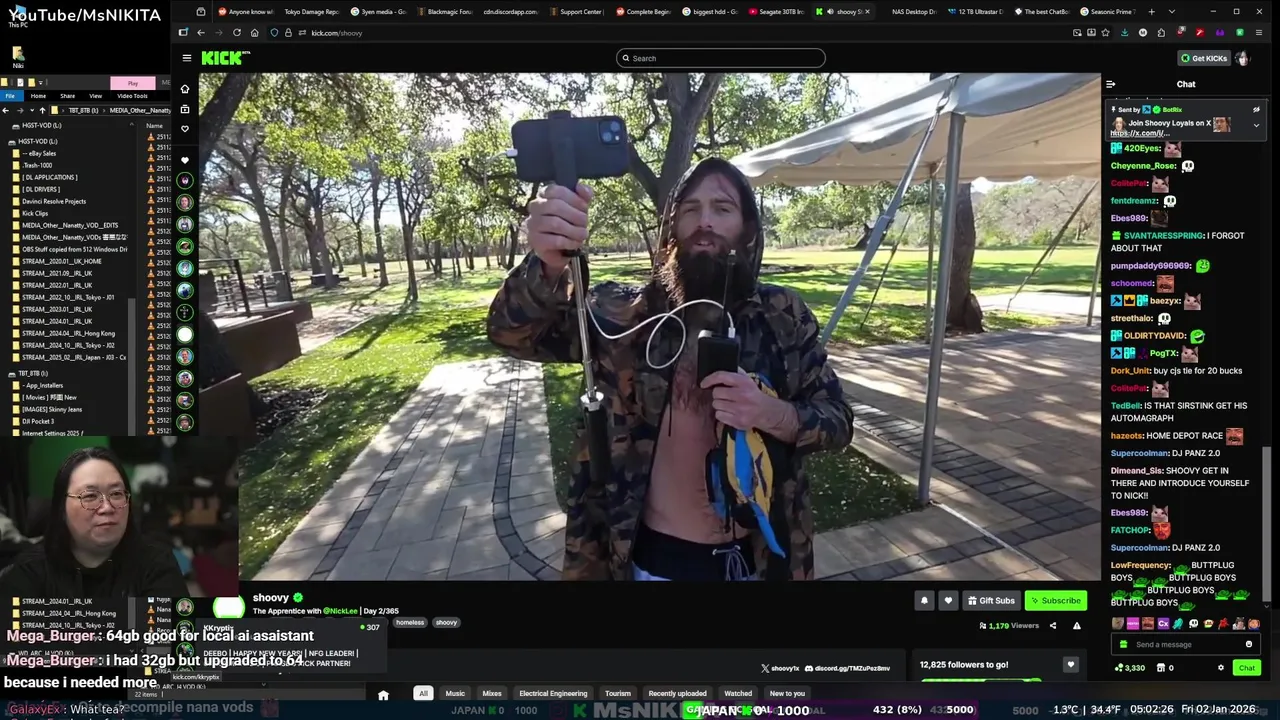This screenshot has width=1280, height=720.
Task: Click the green Subscribe button
Action: (1055, 601)
